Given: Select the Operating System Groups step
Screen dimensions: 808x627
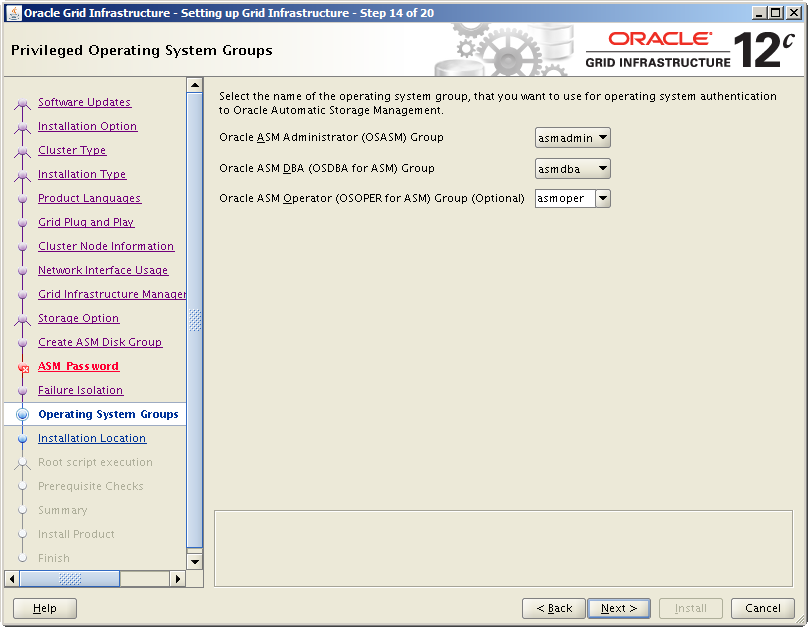Looking at the screenshot, I should pos(108,414).
